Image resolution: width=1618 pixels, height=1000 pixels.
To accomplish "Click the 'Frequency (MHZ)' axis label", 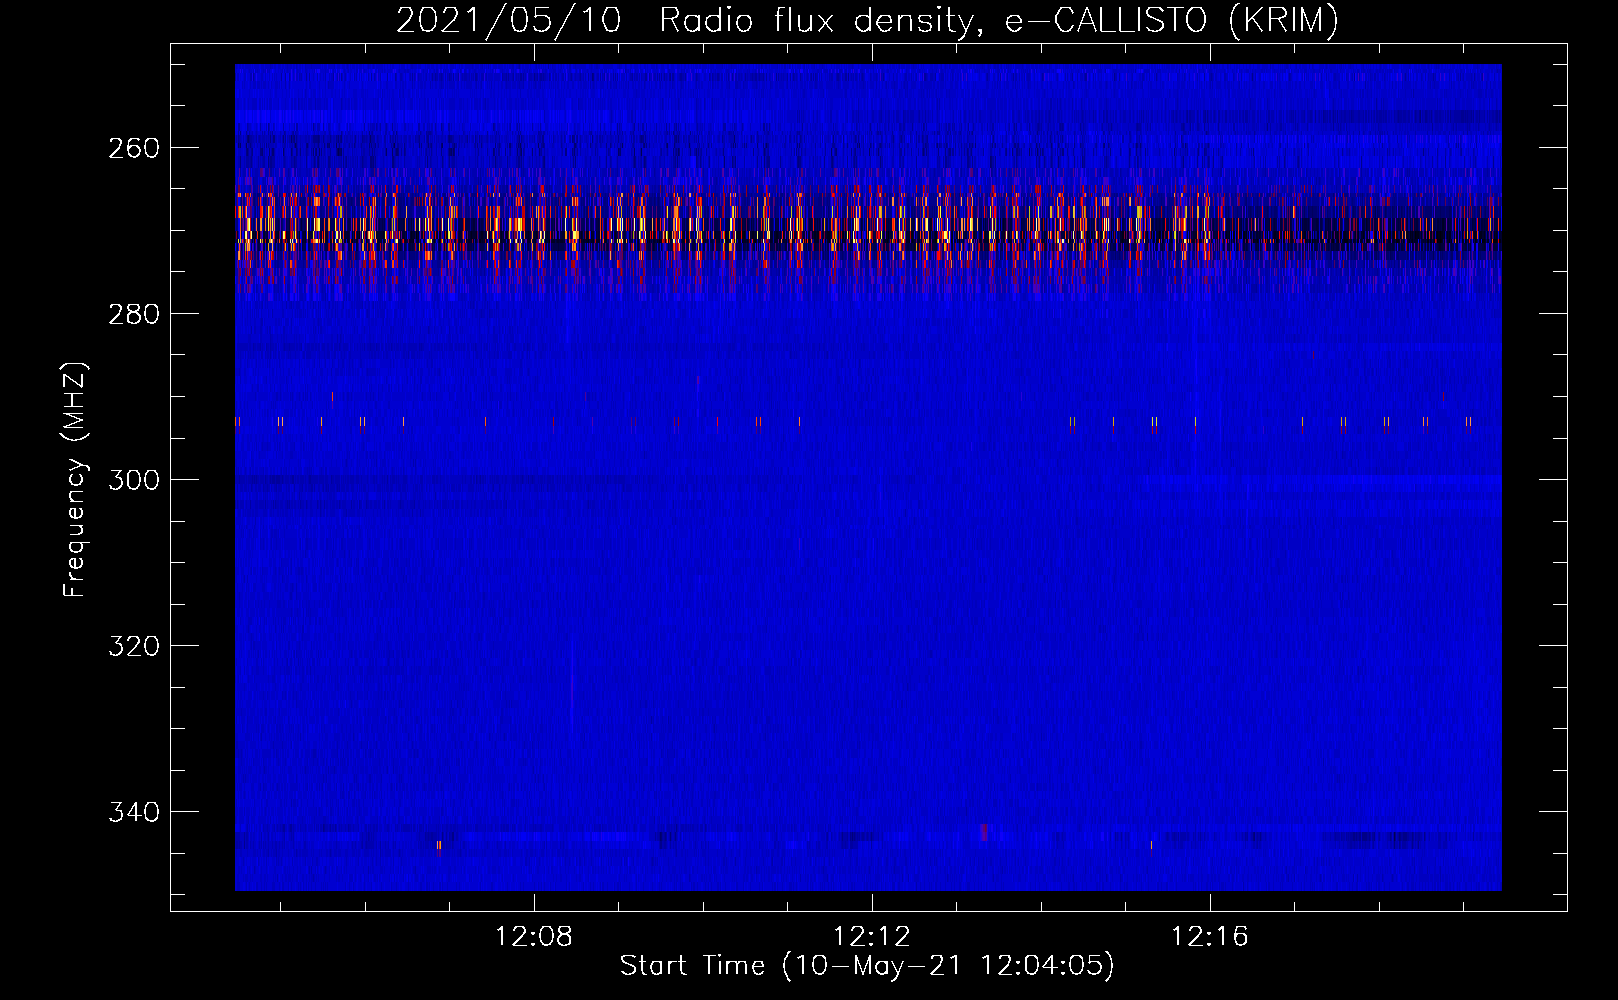I will [x=75, y=479].
